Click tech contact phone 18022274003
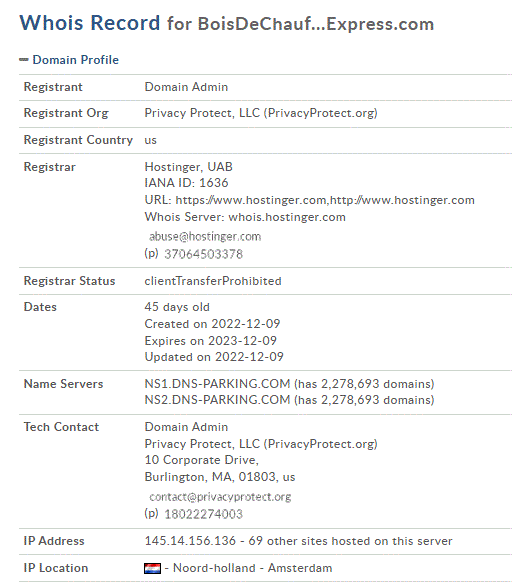Screen dimensions: 512x584 (x=204, y=514)
